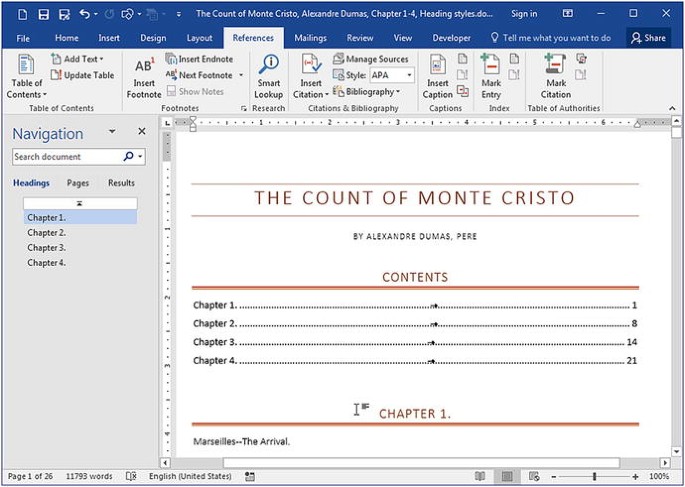Screen dimensions: 685x487
Task: Click Manage Sources button
Action: [x=371, y=59]
